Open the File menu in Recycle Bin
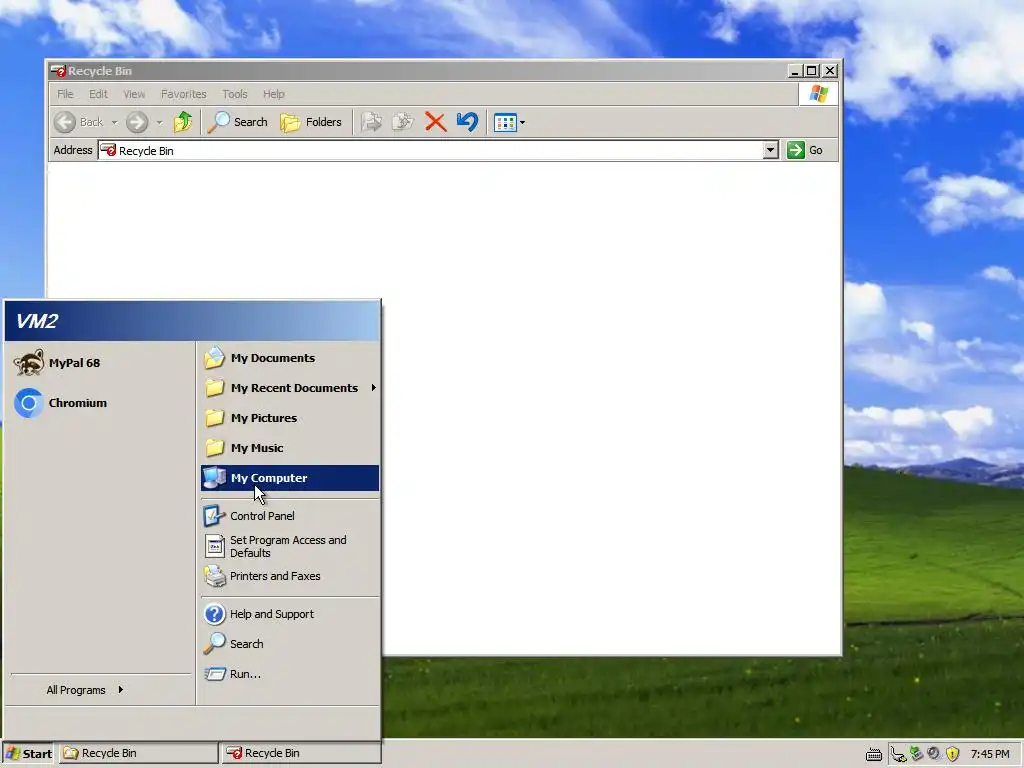 pos(65,94)
